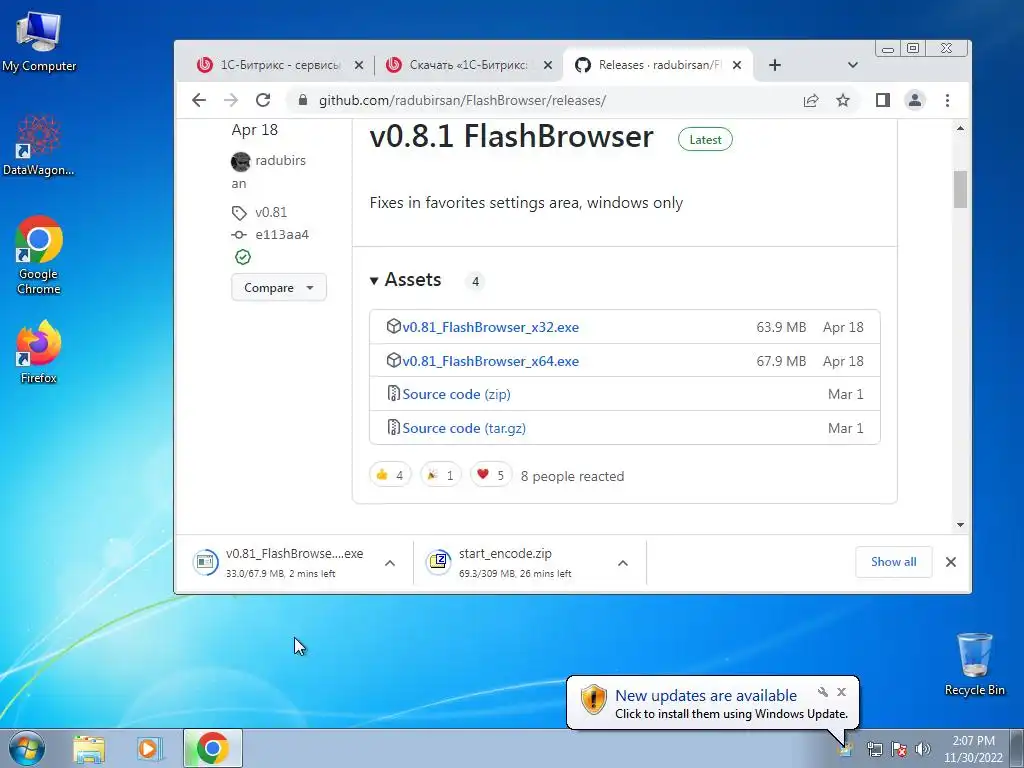Click the Chrome taskbar button
This screenshot has width=1024, height=768.
(213, 748)
